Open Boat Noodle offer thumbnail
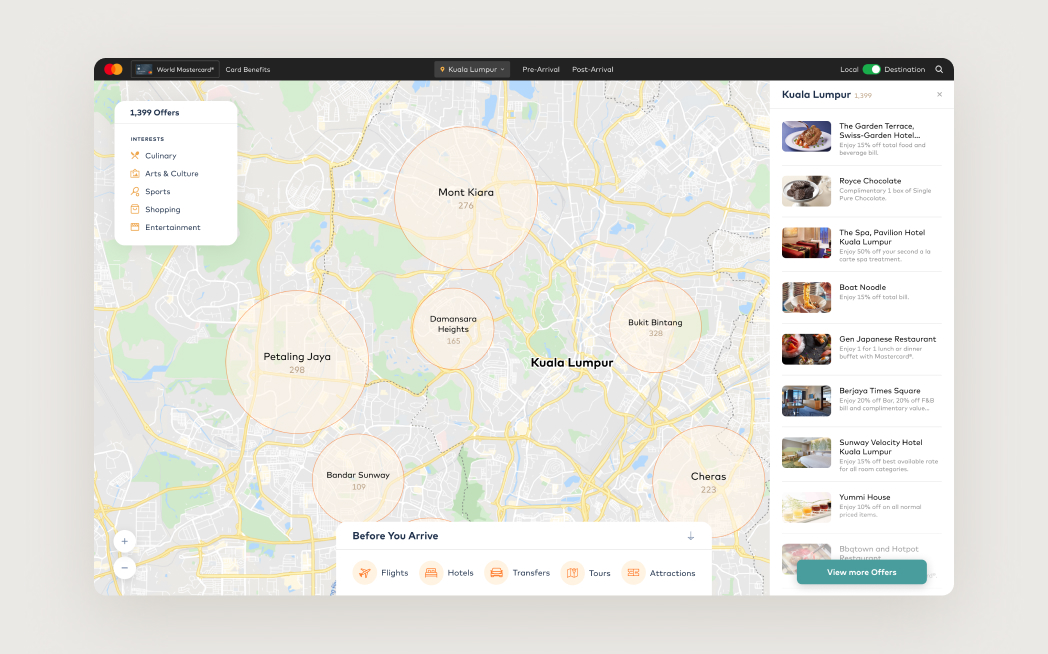The image size is (1048, 654). click(x=807, y=297)
